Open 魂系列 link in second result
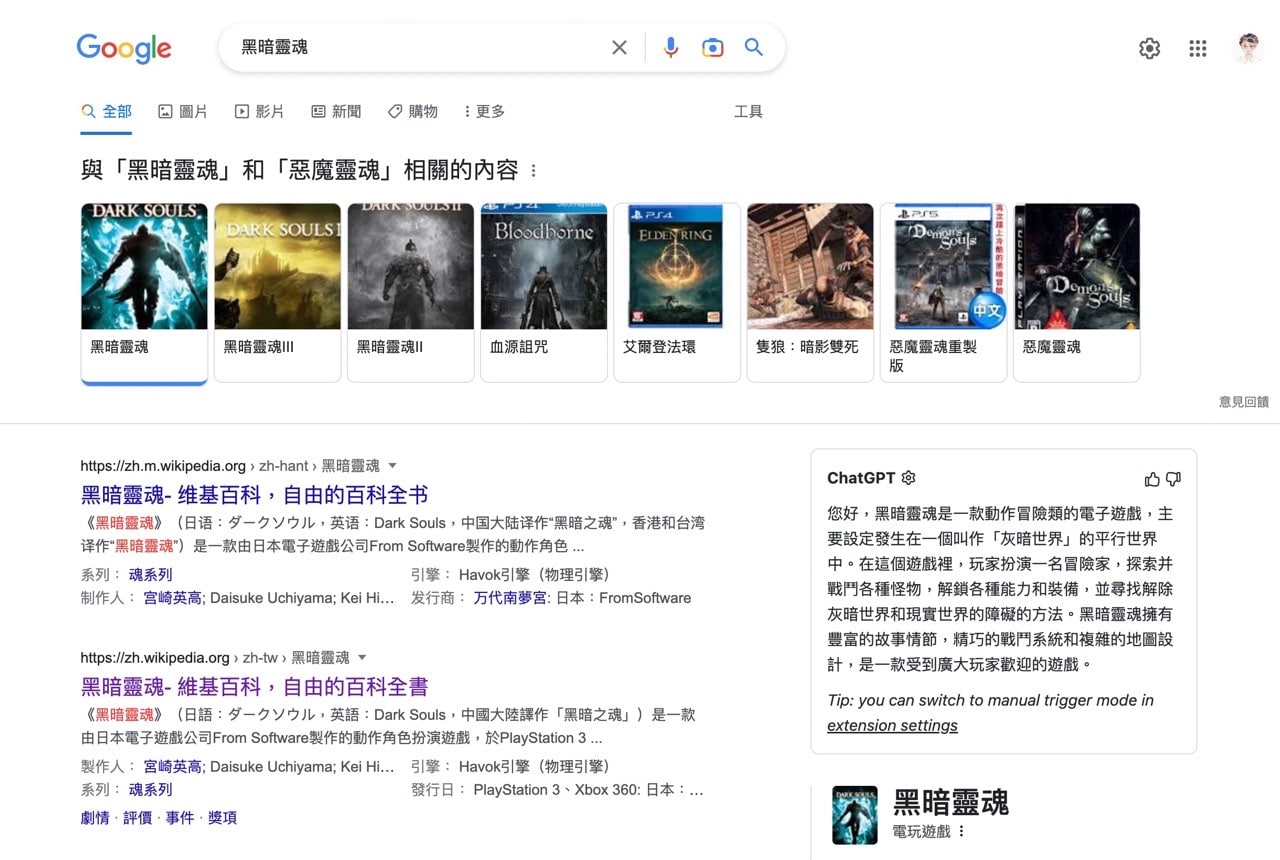The image size is (1280, 860). (151, 790)
